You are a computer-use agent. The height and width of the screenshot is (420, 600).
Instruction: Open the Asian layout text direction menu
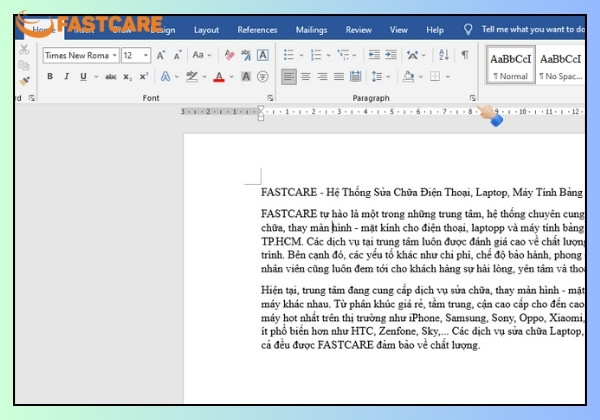pos(416,55)
